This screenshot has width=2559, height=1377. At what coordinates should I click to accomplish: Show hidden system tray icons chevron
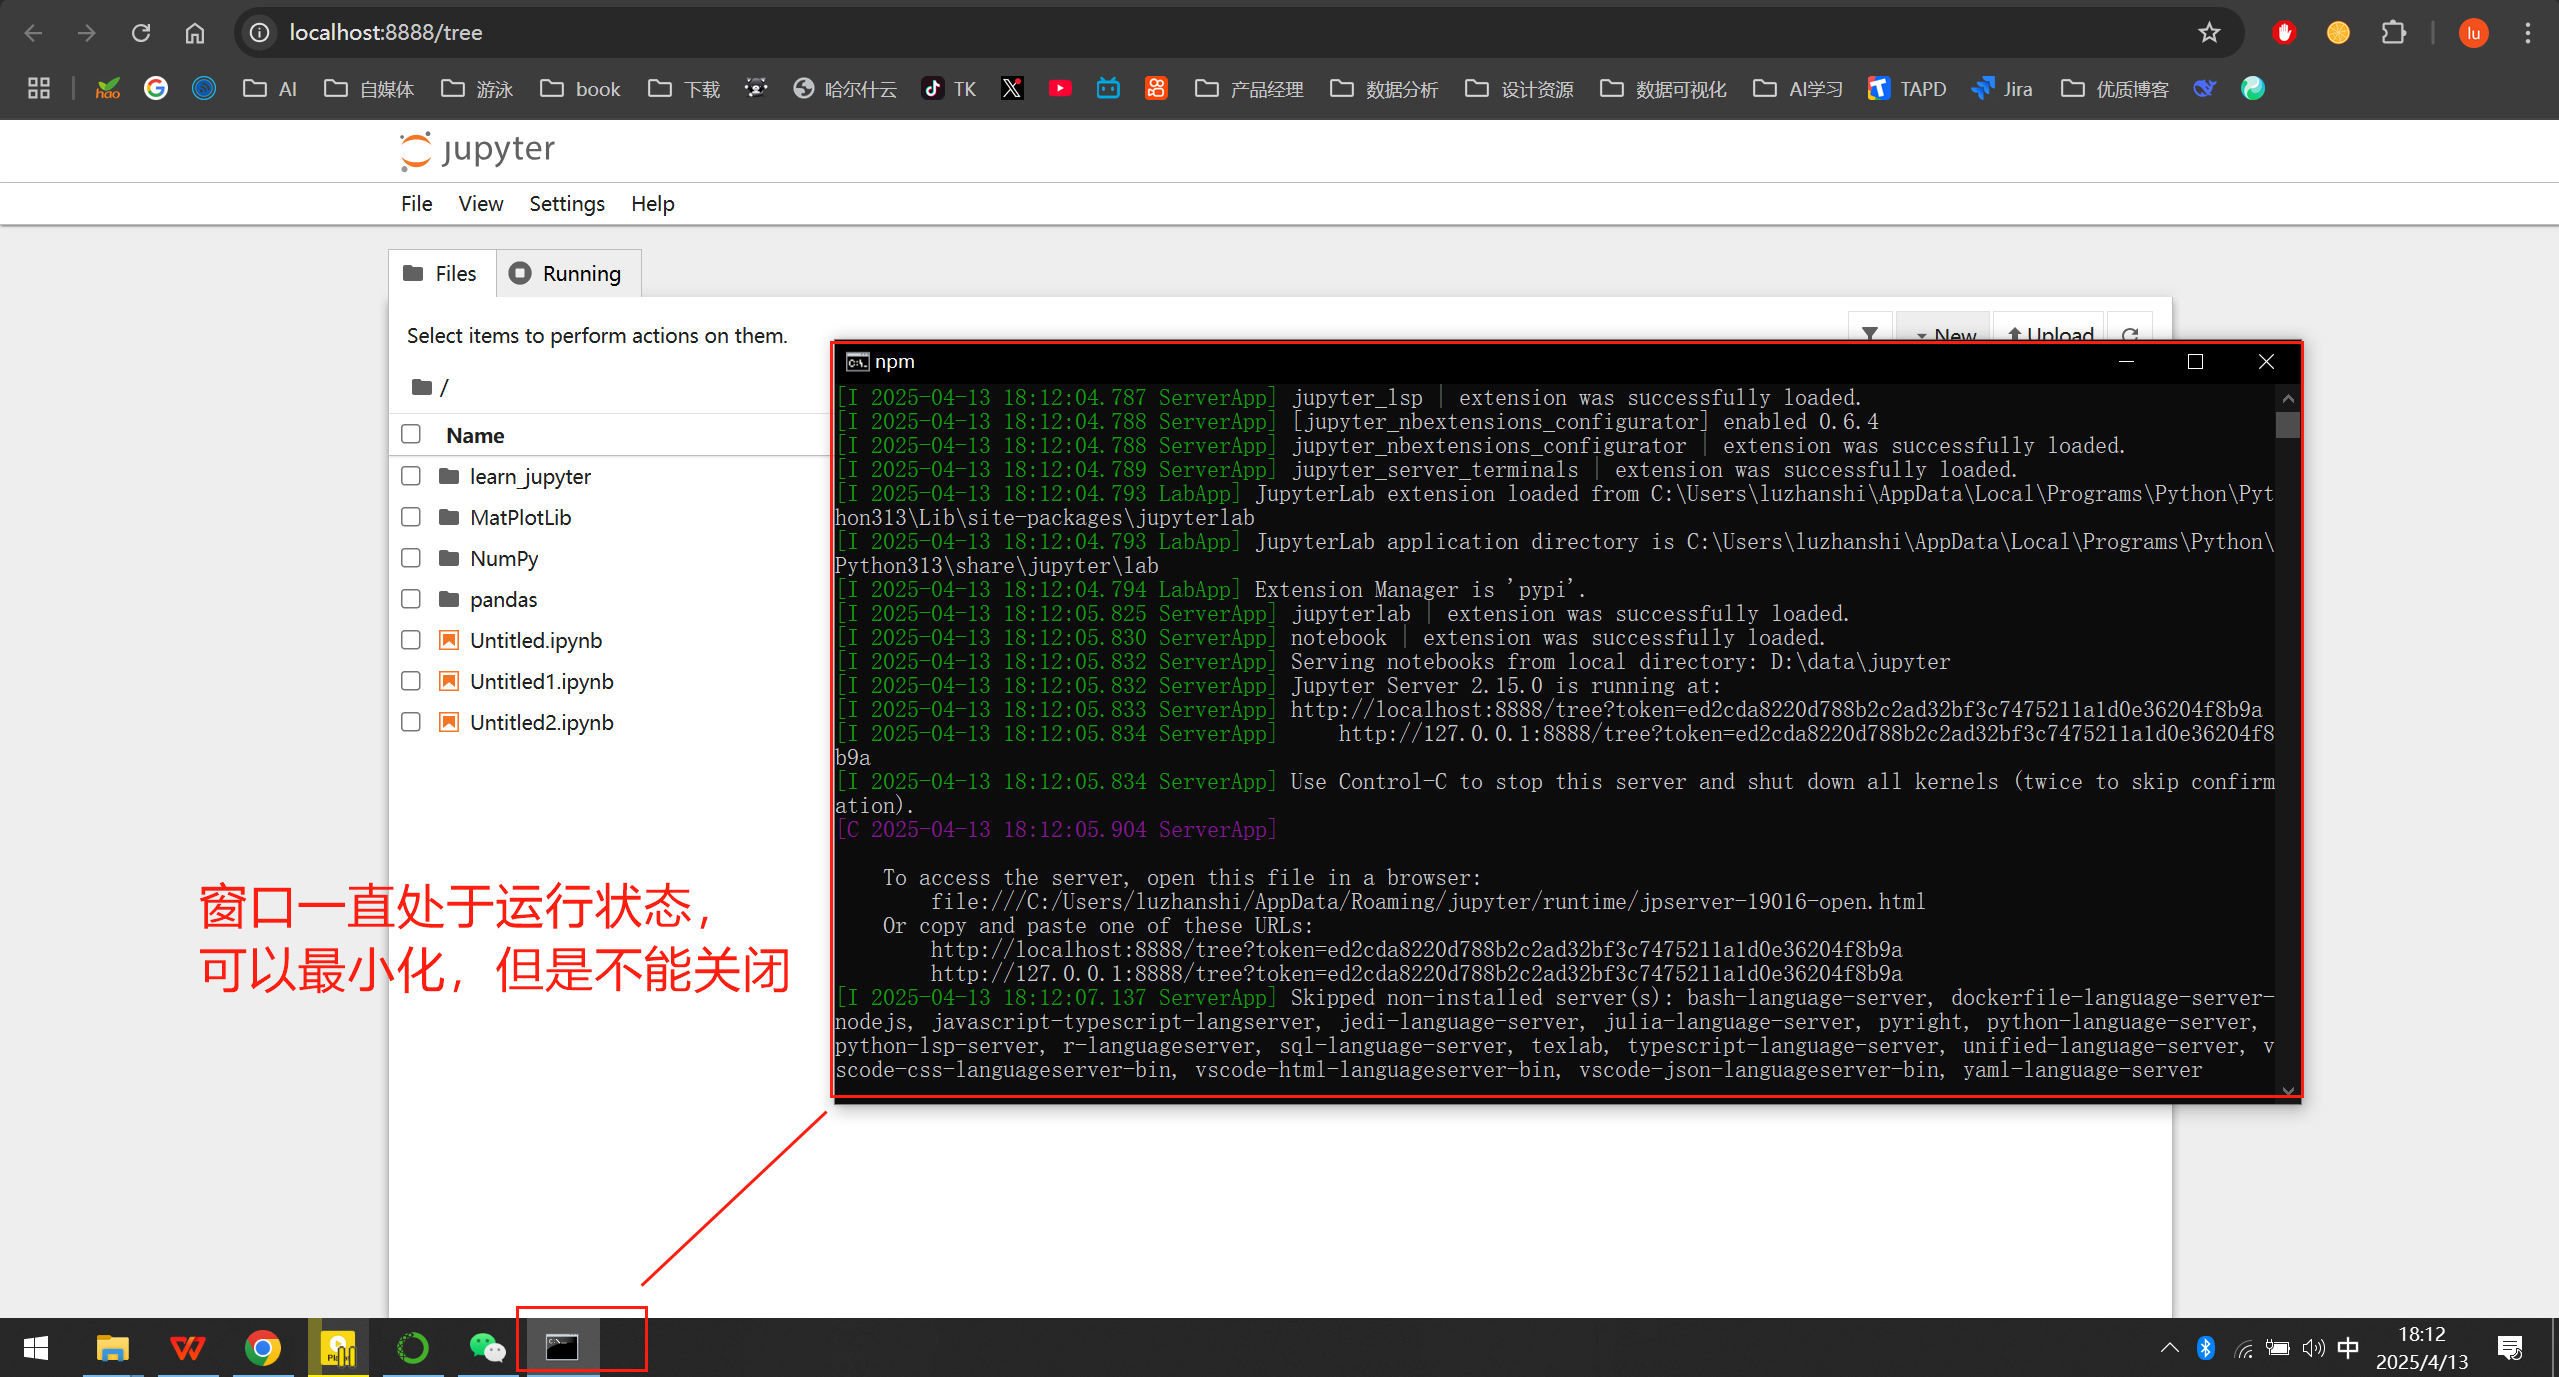[x=2169, y=1347]
